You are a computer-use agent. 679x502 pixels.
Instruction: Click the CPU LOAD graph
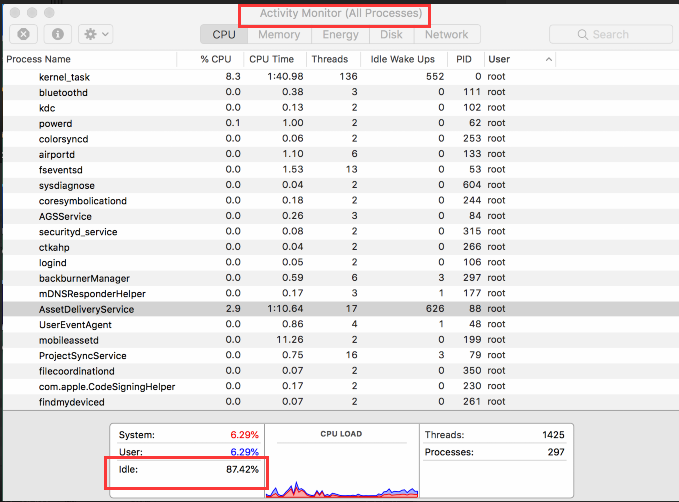tap(342, 461)
